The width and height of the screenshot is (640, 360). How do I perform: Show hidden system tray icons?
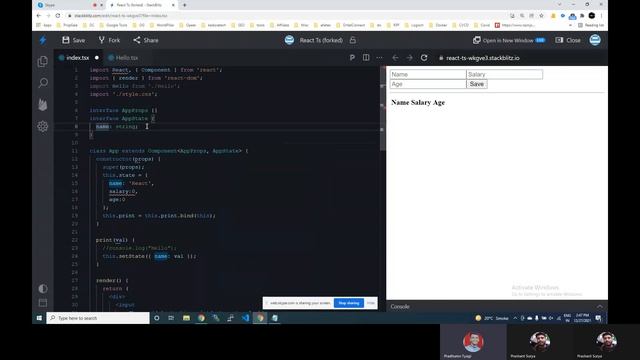tap(515, 318)
